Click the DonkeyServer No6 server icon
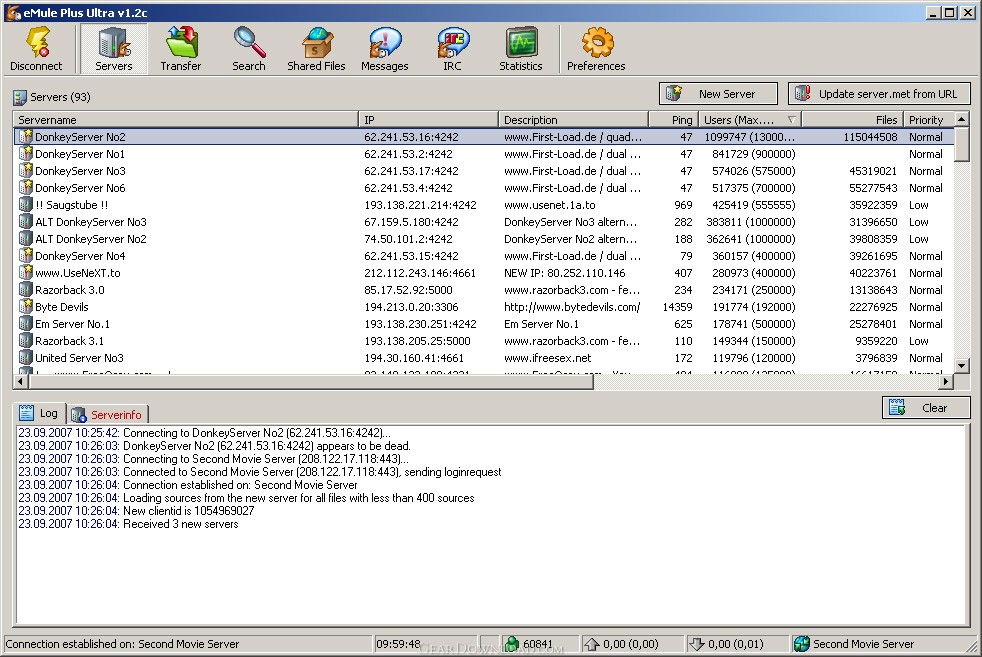This screenshot has width=982, height=657. (x=26, y=188)
